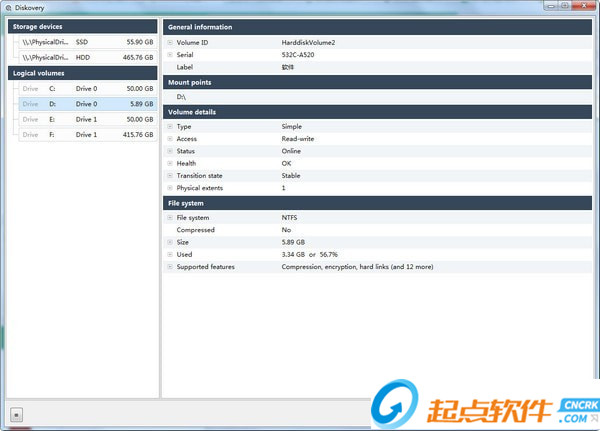Click the Storage devices header
This screenshot has width=600, height=431.
coord(83,26)
